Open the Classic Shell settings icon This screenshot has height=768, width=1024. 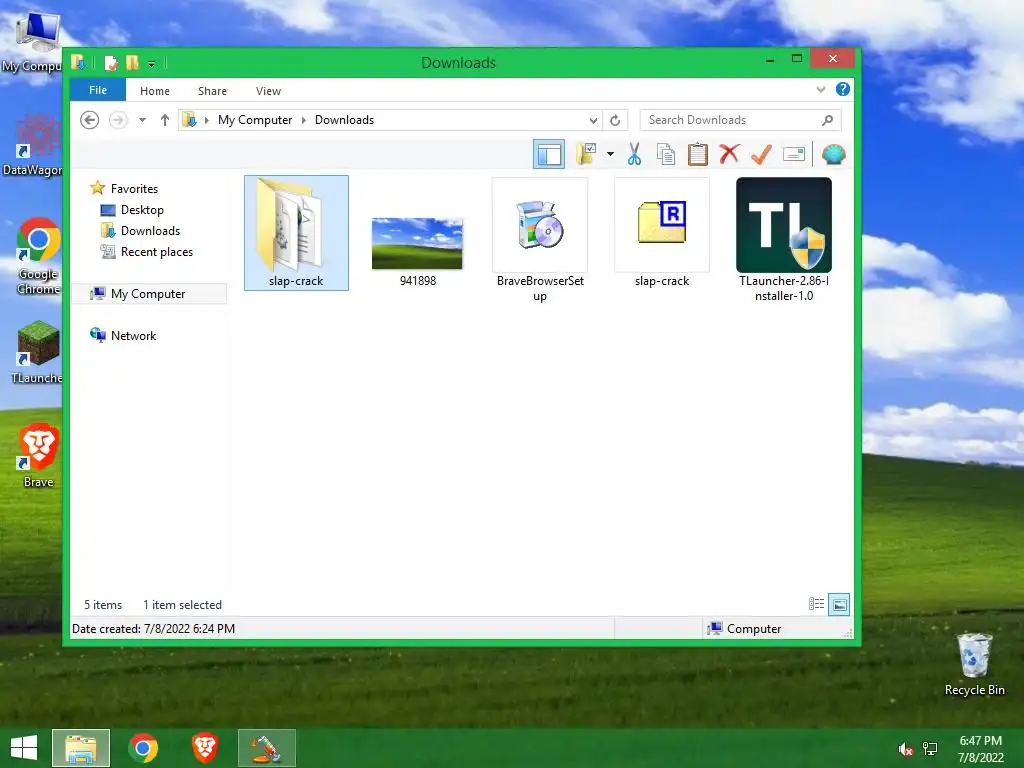coord(833,155)
